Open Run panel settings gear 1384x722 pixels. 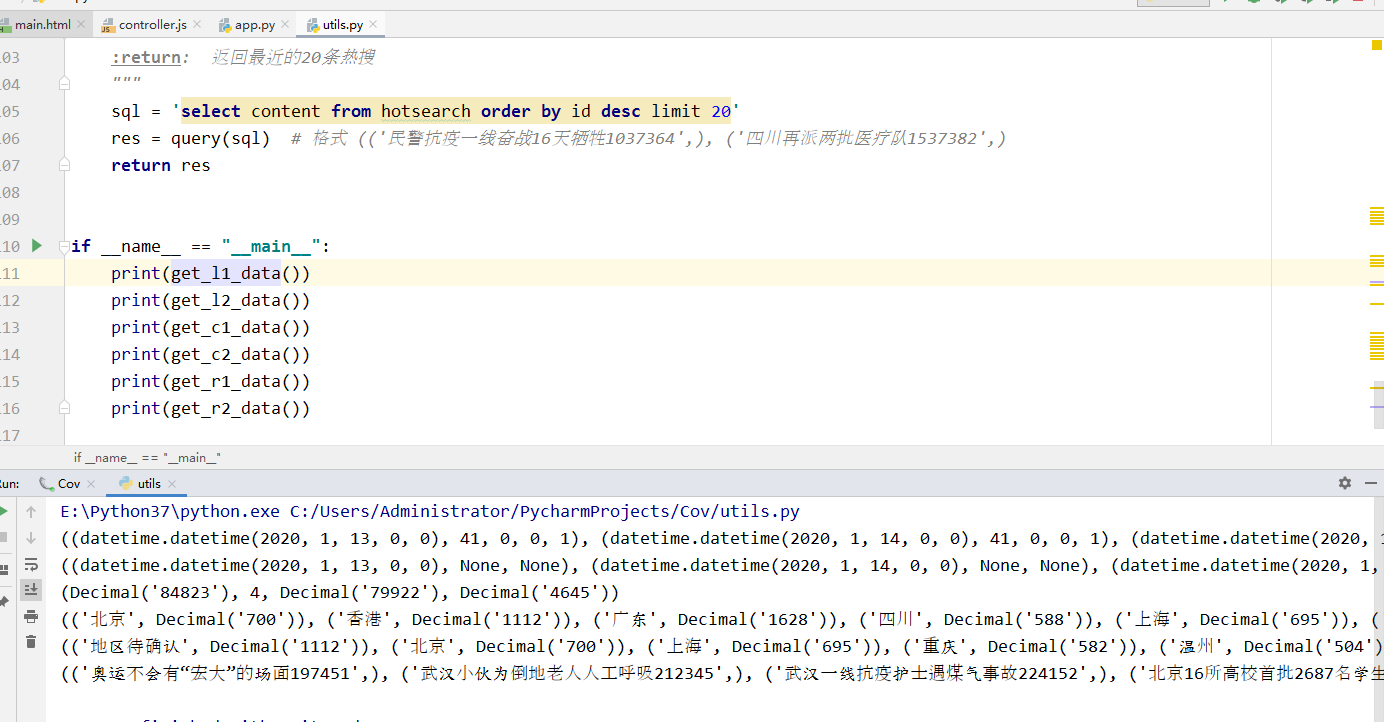1345,483
